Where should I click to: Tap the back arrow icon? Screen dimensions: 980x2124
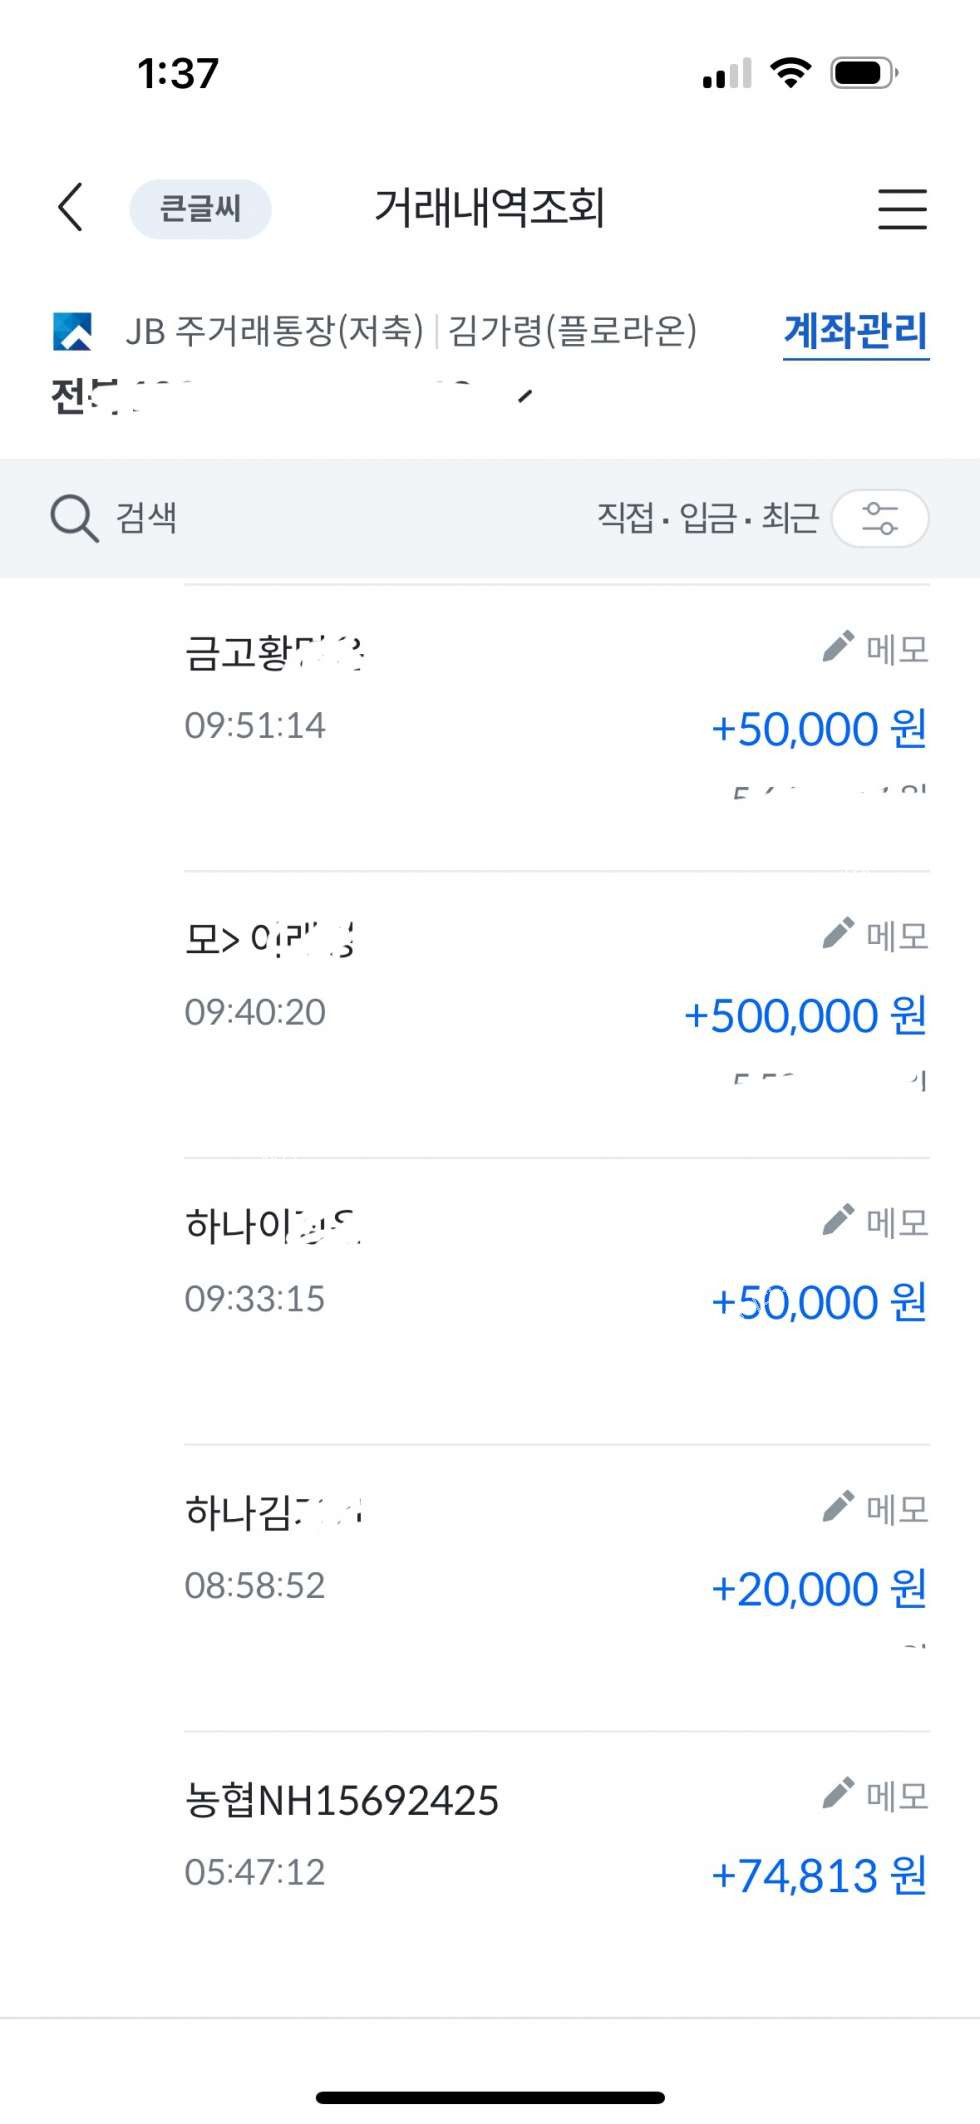point(70,208)
